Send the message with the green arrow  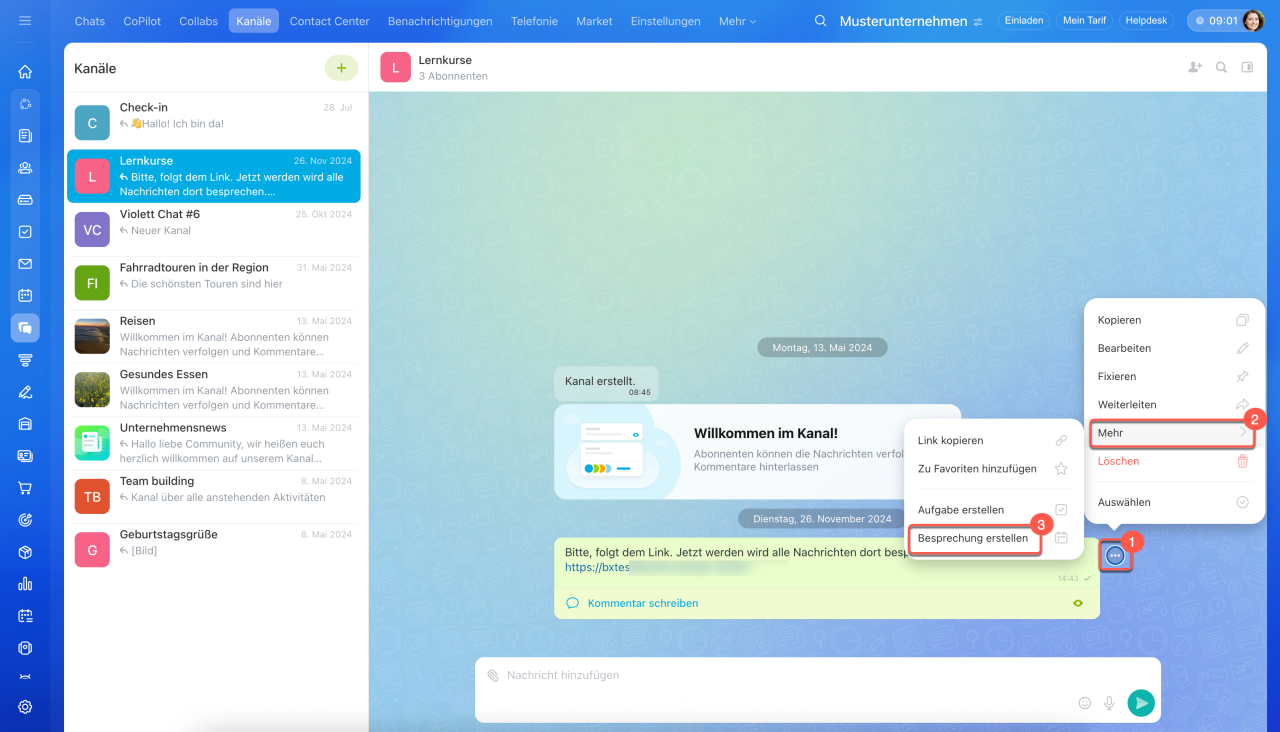click(x=1141, y=703)
